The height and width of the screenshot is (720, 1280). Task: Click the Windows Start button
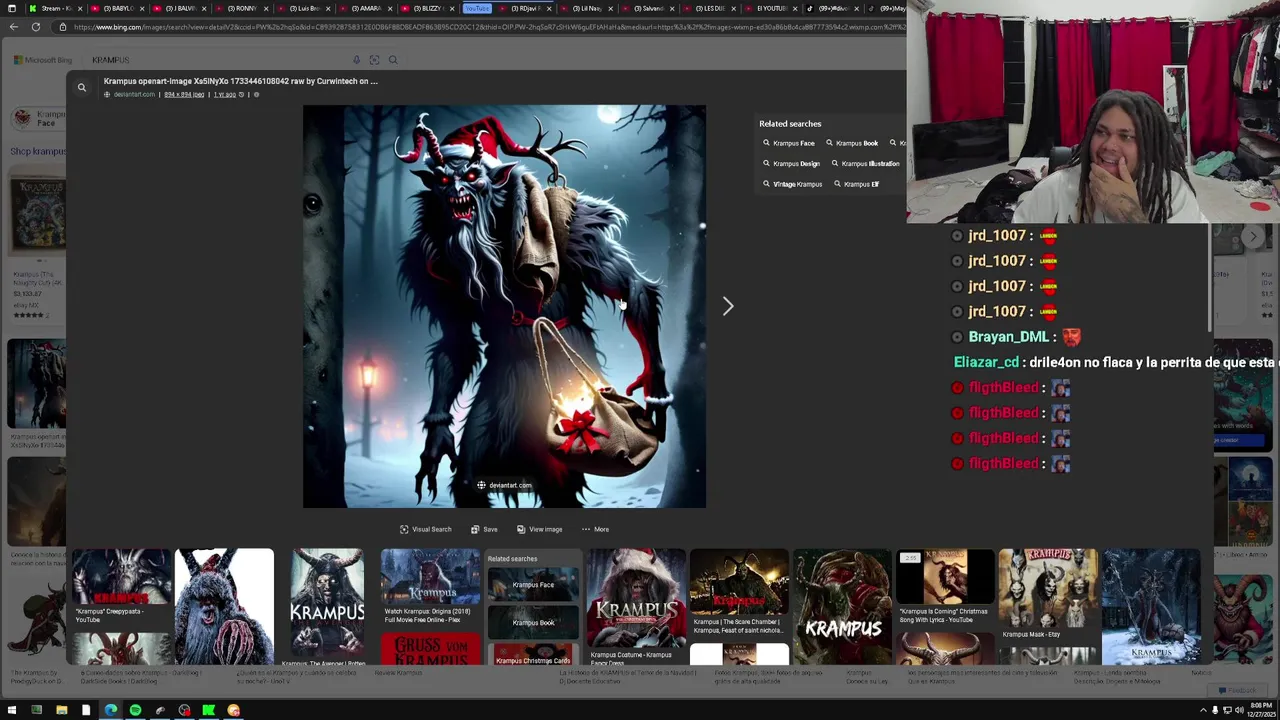pos(12,710)
